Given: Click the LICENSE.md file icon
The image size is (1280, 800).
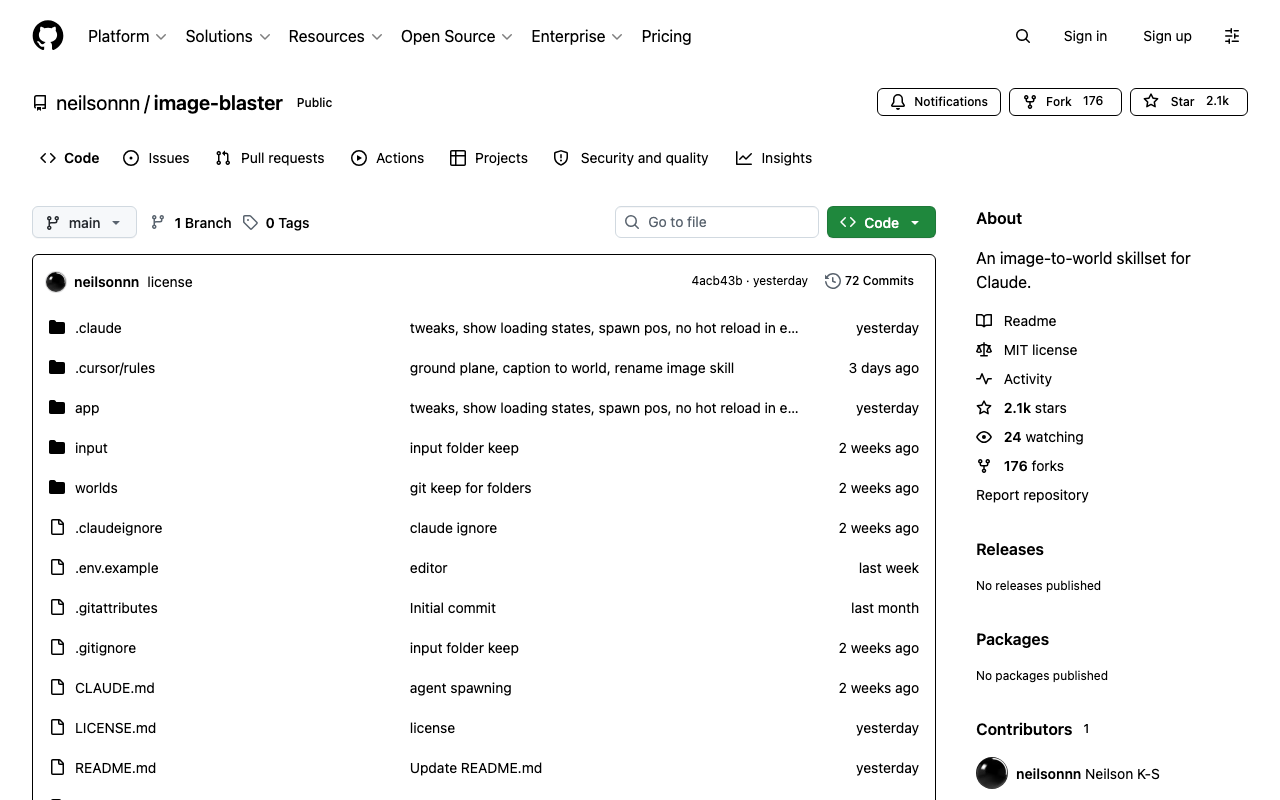Looking at the screenshot, I should pos(57,728).
